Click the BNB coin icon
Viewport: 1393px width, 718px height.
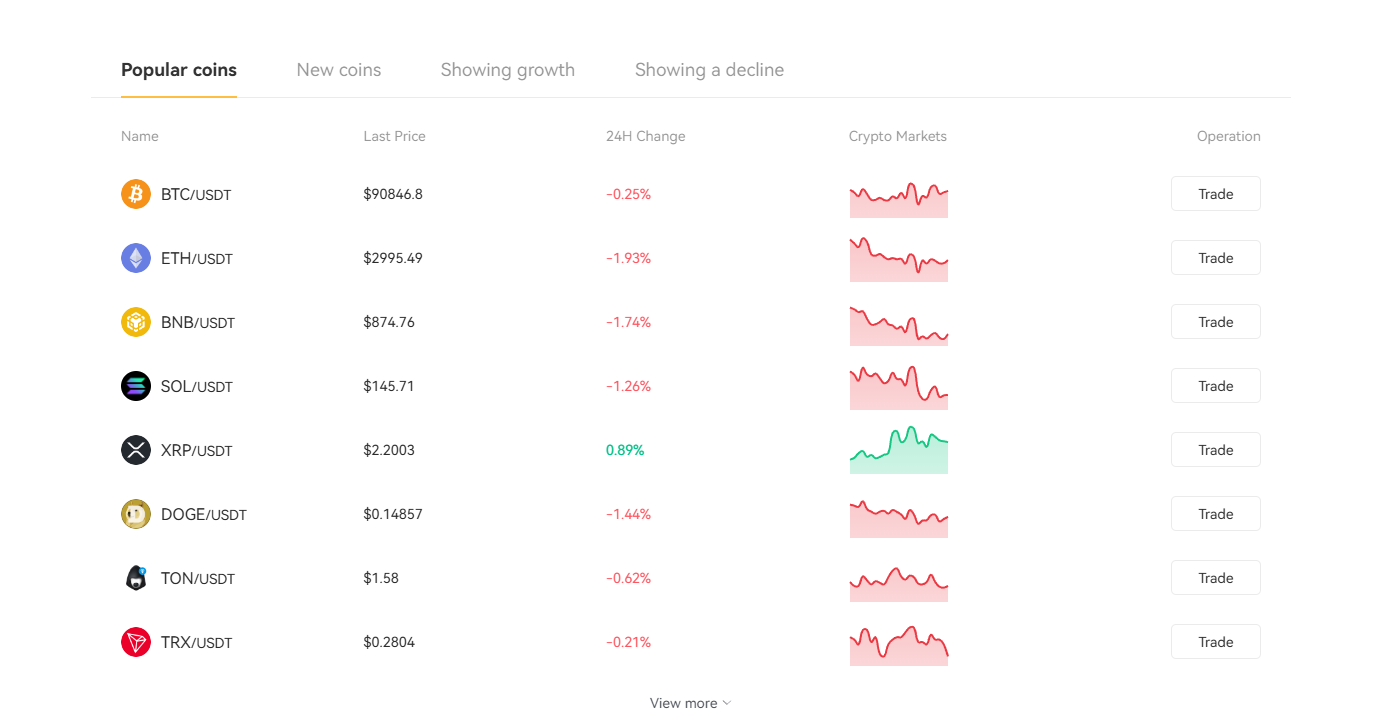click(136, 322)
